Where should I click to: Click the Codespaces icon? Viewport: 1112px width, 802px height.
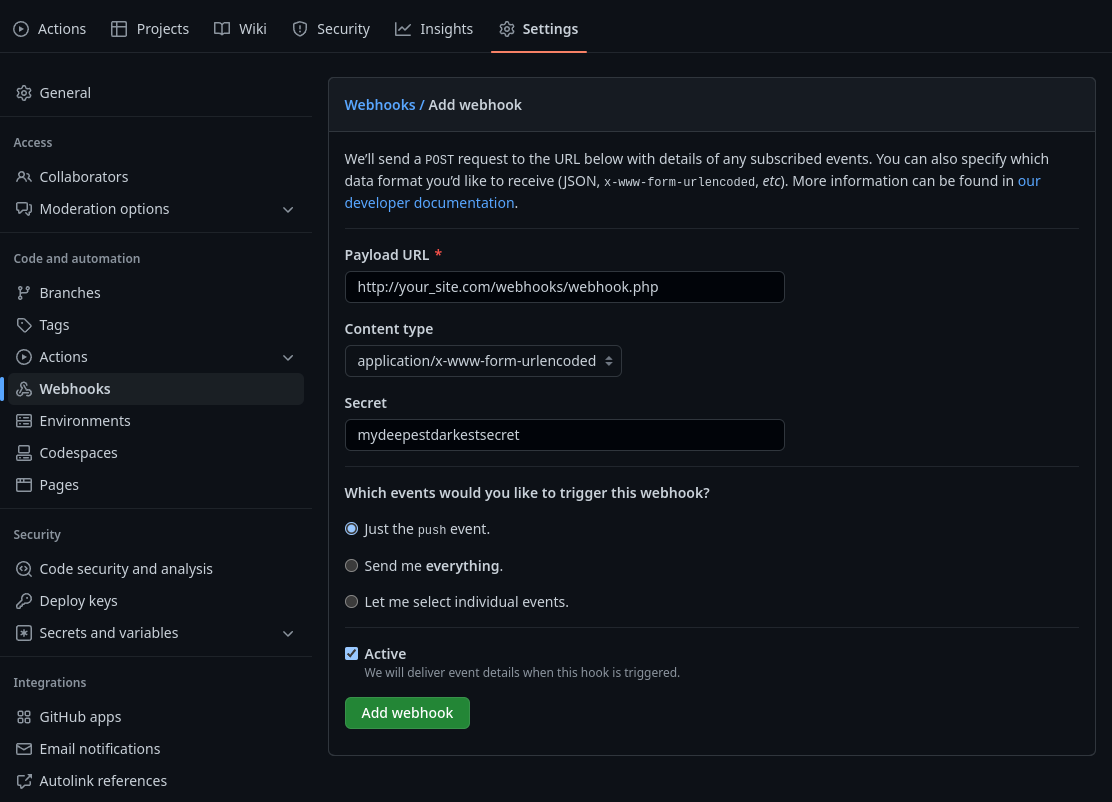[24, 452]
